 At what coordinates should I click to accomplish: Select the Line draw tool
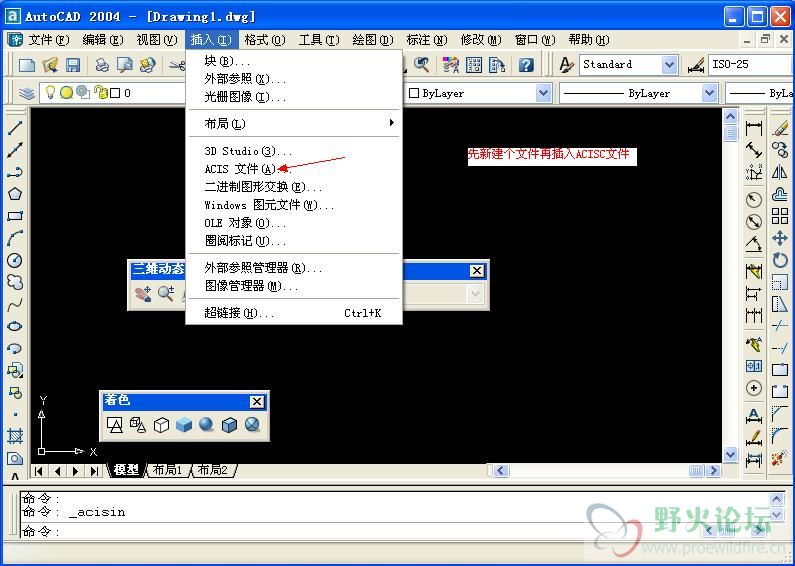pyautogui.click(x=15, y=128)
